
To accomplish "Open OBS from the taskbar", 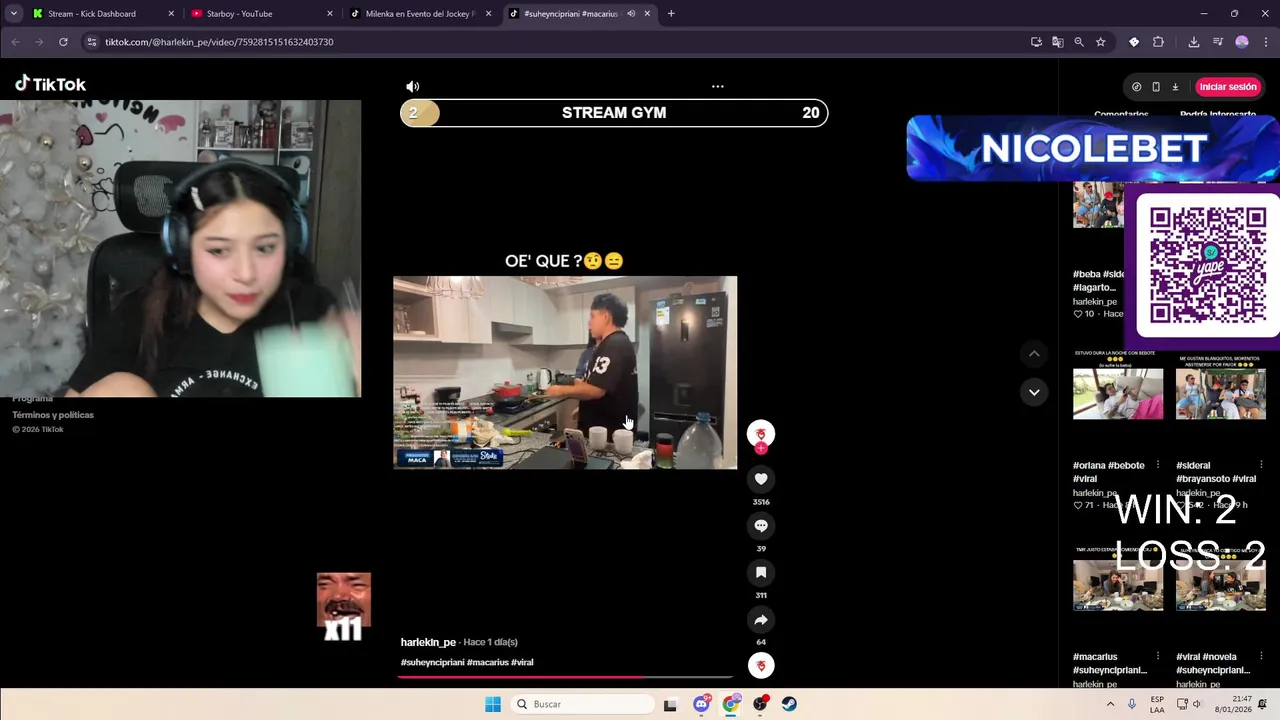I will point(761,704).
